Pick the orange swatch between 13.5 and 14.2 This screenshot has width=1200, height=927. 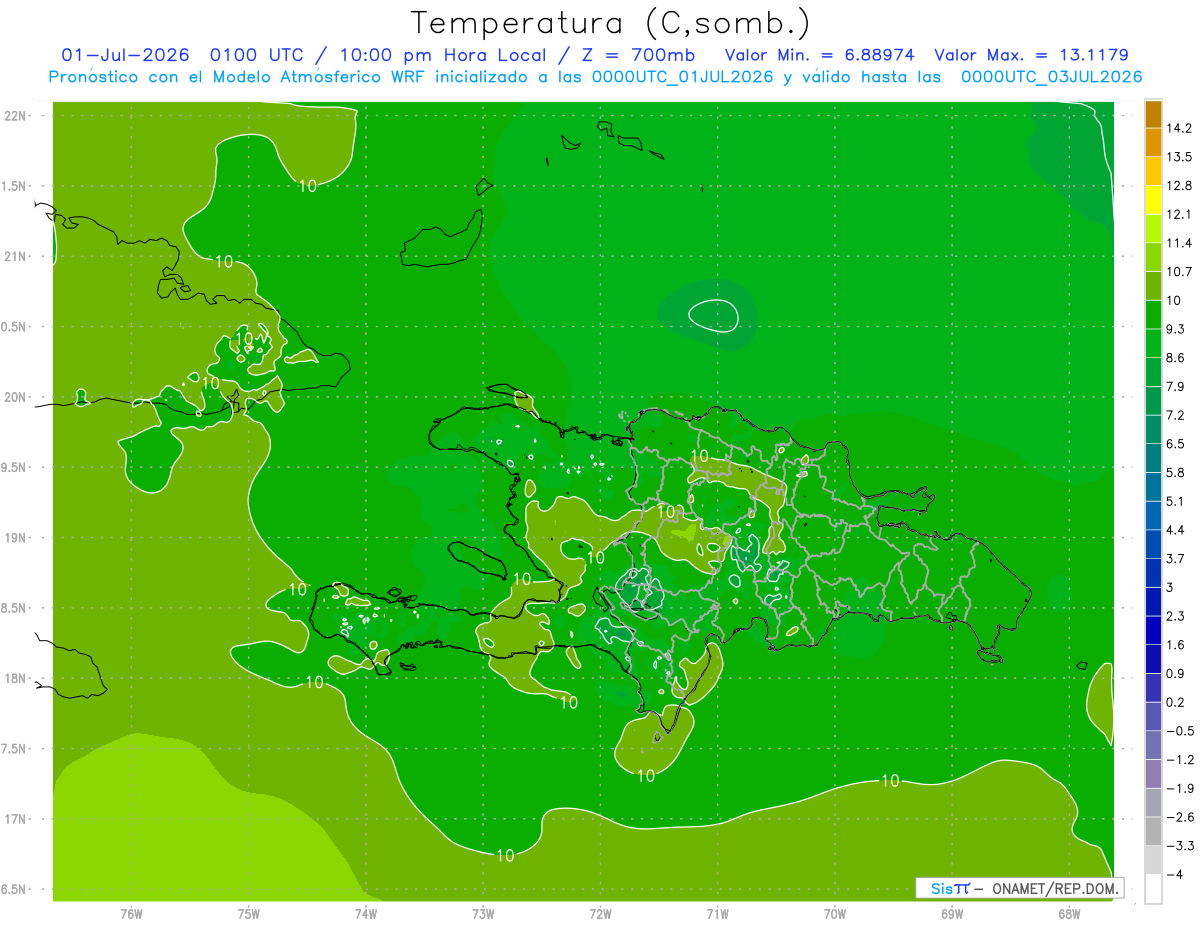point(1153,142)
